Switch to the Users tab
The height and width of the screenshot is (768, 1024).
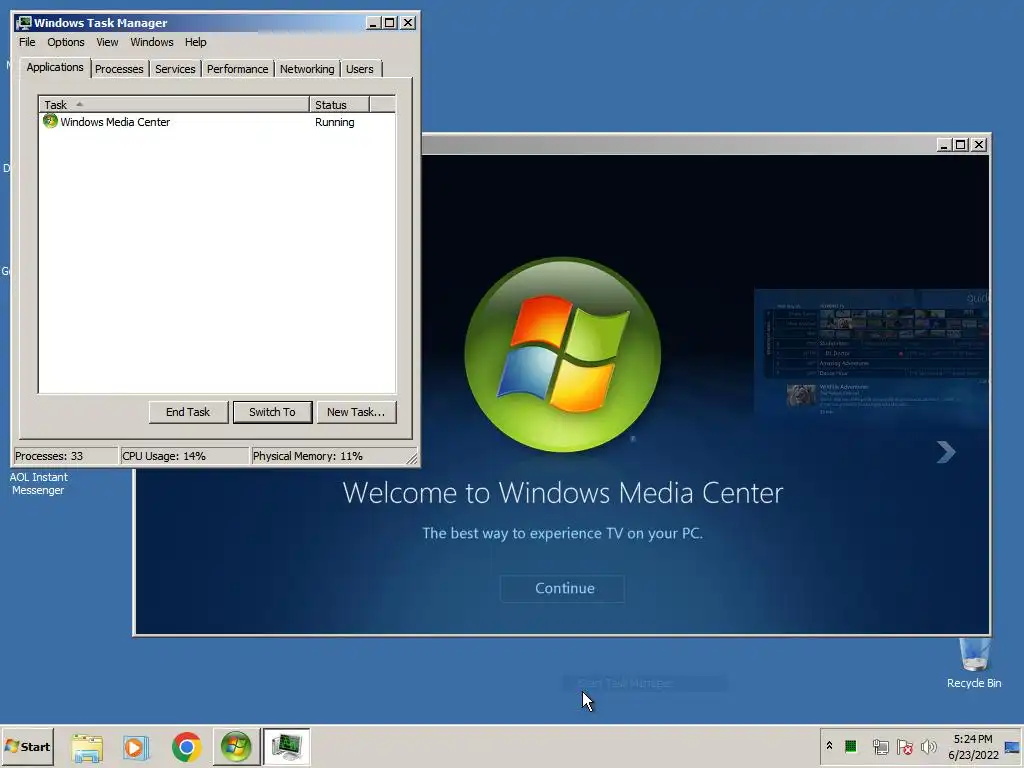360,69
